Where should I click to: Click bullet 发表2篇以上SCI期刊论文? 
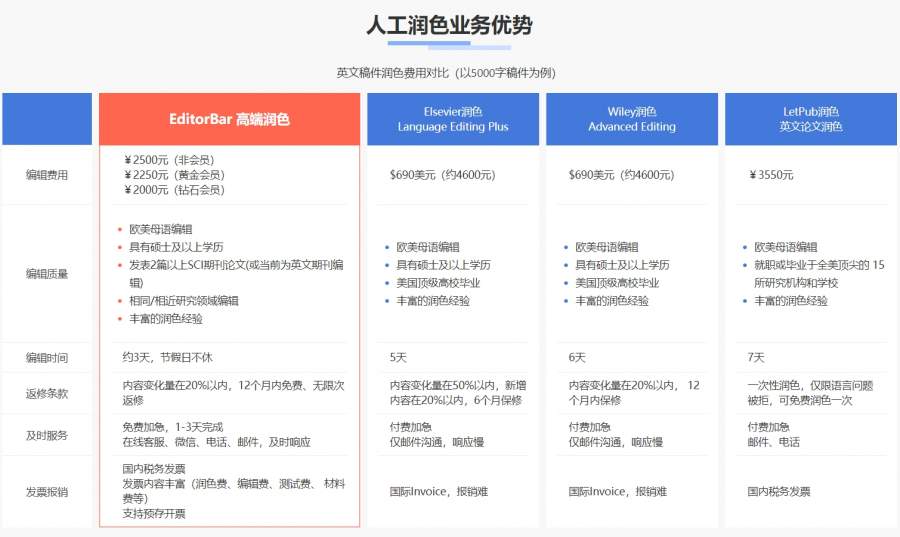(236, 274)
